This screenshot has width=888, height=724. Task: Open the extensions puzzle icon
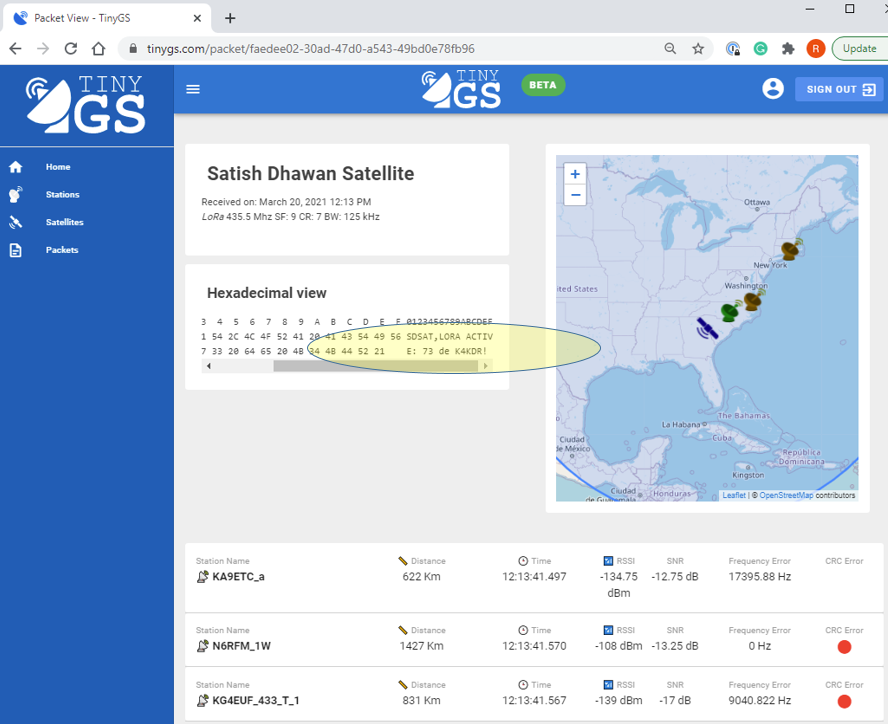788,49
